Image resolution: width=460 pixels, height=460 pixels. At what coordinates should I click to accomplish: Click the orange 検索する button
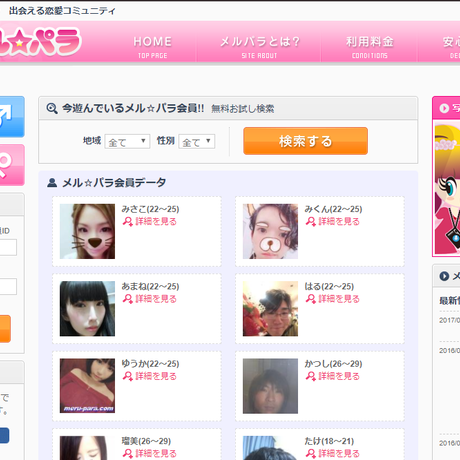(305, 141)
